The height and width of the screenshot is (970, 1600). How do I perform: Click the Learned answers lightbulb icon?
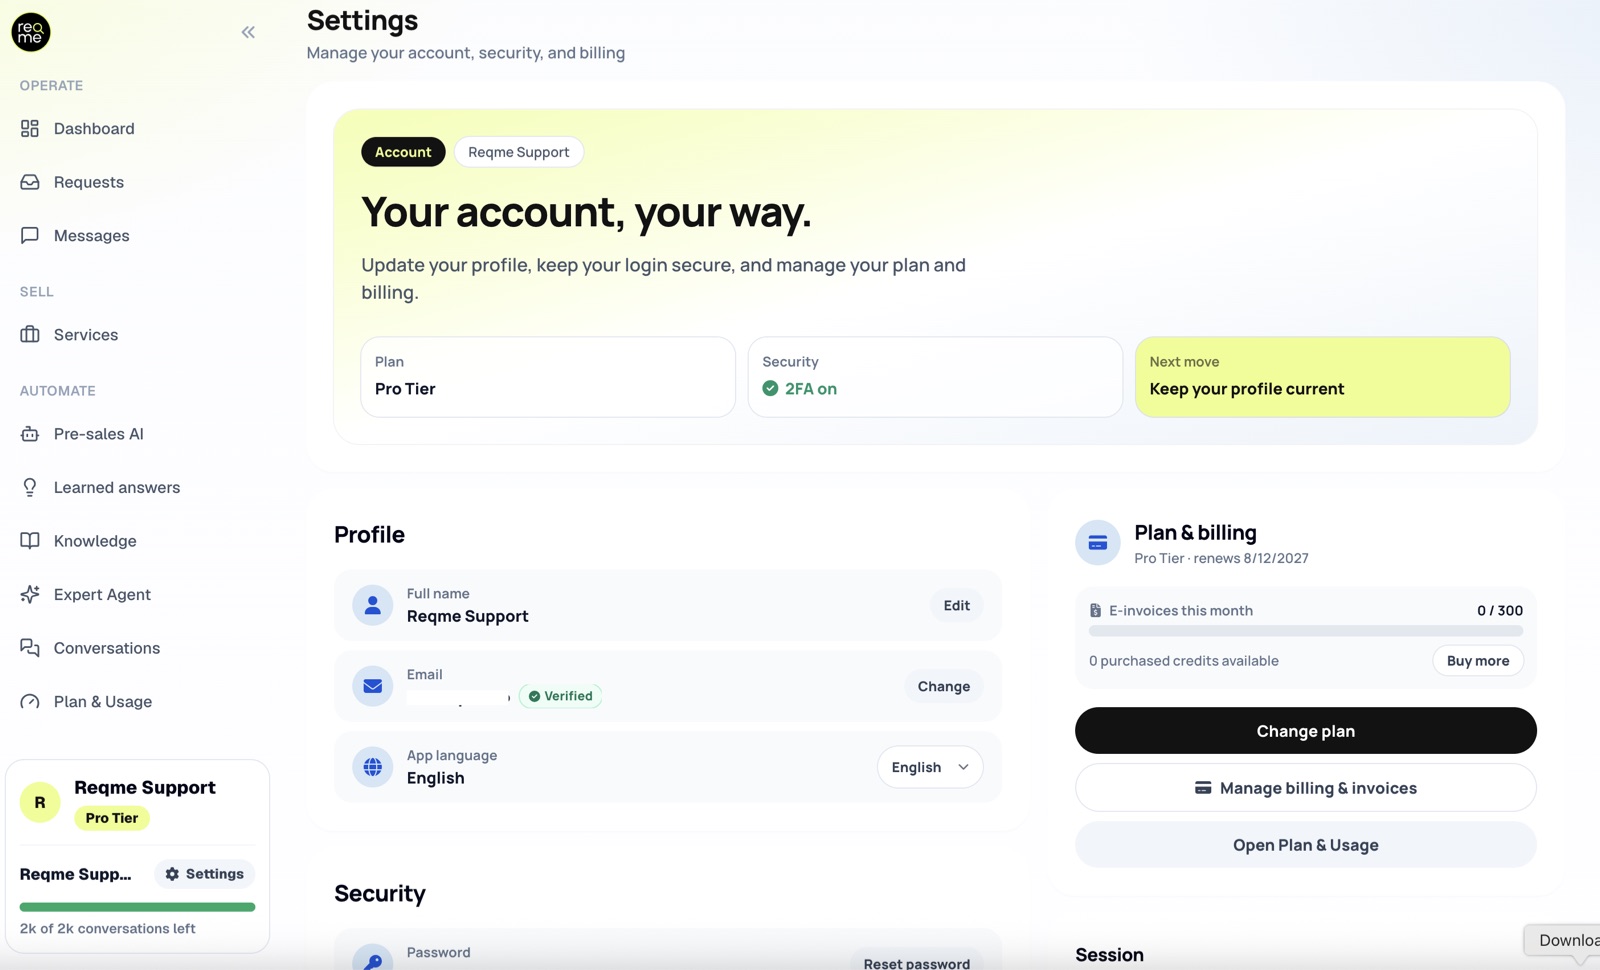click(30, 487)
